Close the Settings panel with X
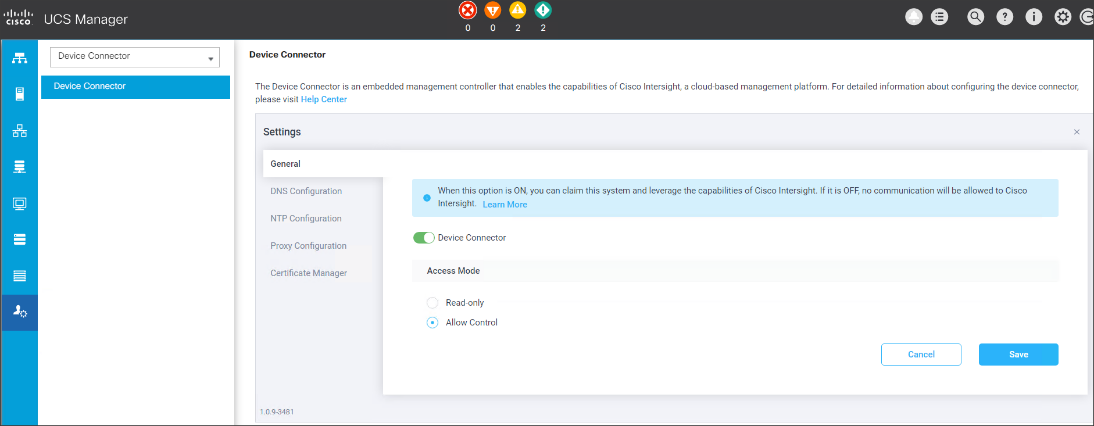This screenshot has height=426, width=1094. pos(1077,132)
